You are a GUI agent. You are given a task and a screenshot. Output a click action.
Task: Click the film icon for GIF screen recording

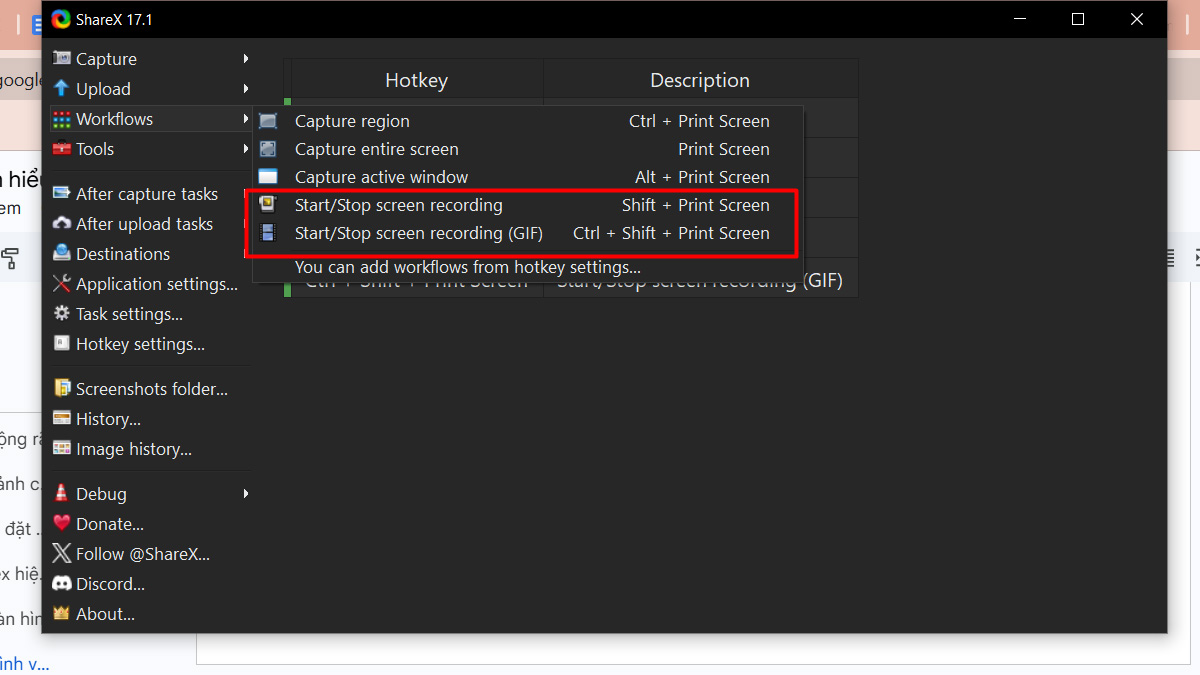pyautogui.click(x=268, y=233)
